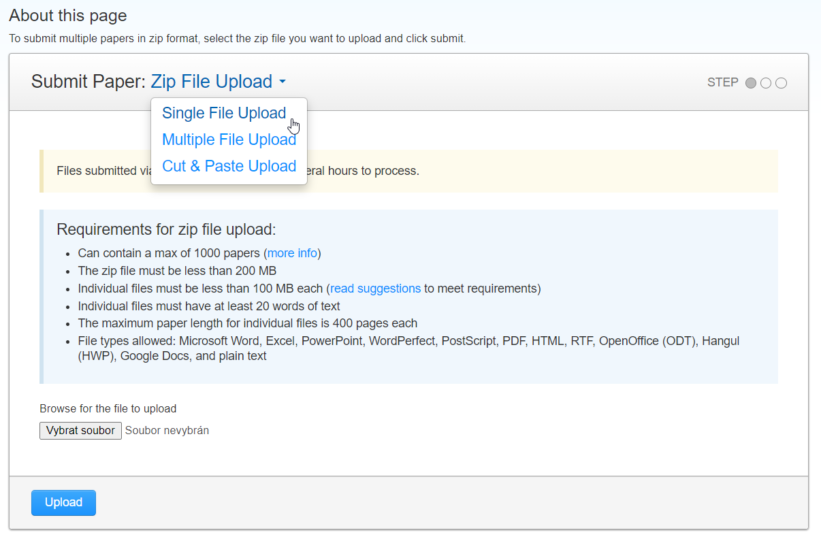This screenshot has height=541, width=821.
Task: Click the 'About this page' heading
Action: (x=68, y=16)
